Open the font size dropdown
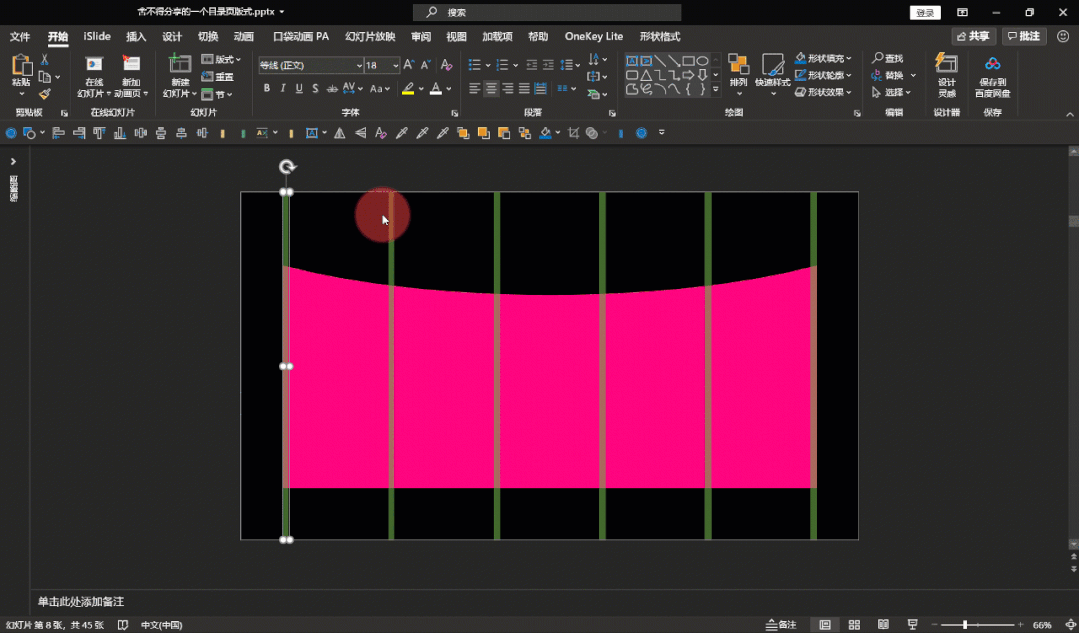Image resolution: width=1079 pixels, height=633 pixels. 395,65
